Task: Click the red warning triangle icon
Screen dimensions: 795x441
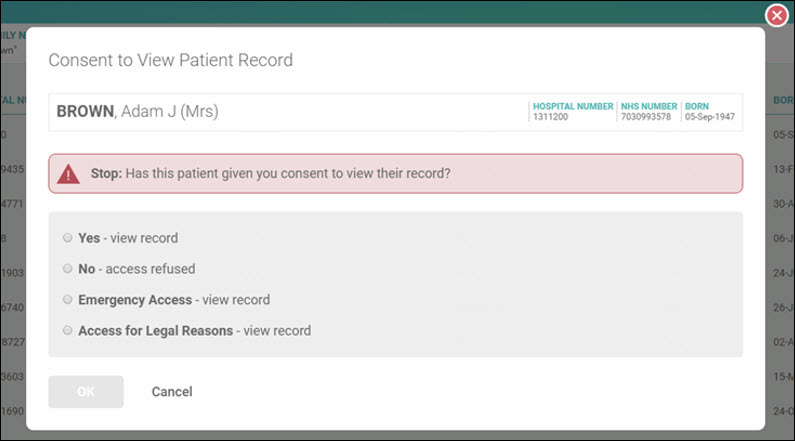Action: point(68,174)
